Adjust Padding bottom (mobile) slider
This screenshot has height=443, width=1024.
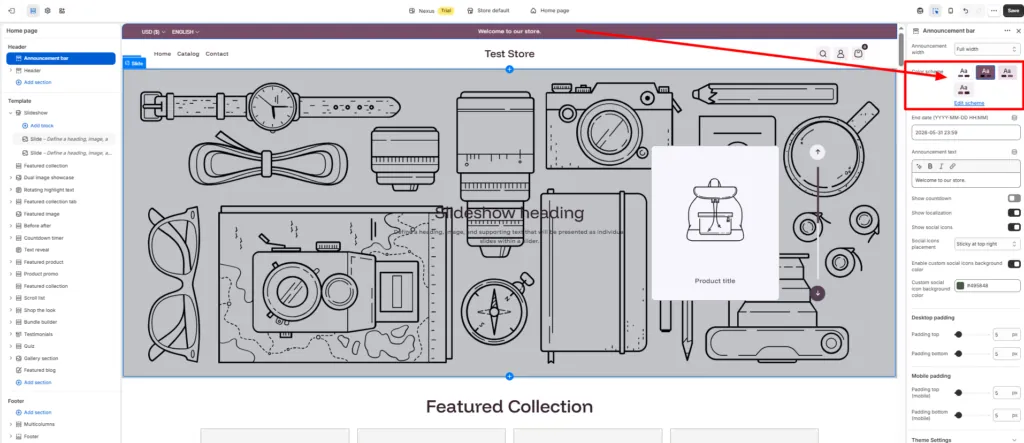(x=958, y=415)
